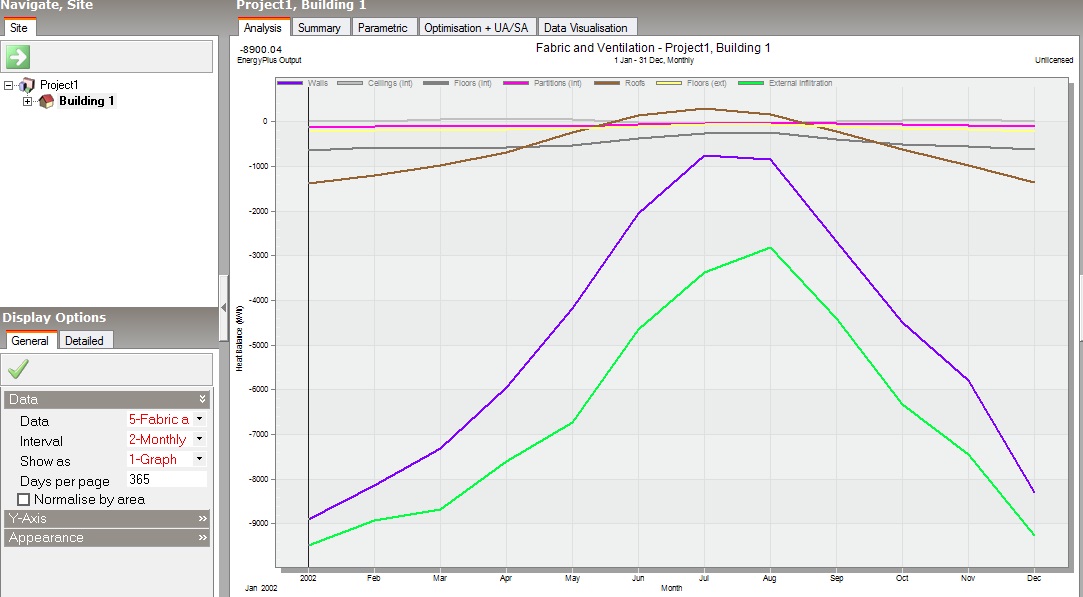This screenshot has height=597, width=1083.
Task: Click the 'Unlicensed' text on the chart
Action: [1054, 60]
